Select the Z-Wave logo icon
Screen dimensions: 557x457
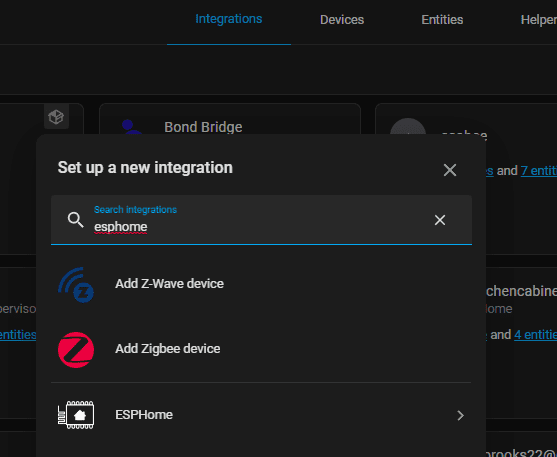click(76, 285)
